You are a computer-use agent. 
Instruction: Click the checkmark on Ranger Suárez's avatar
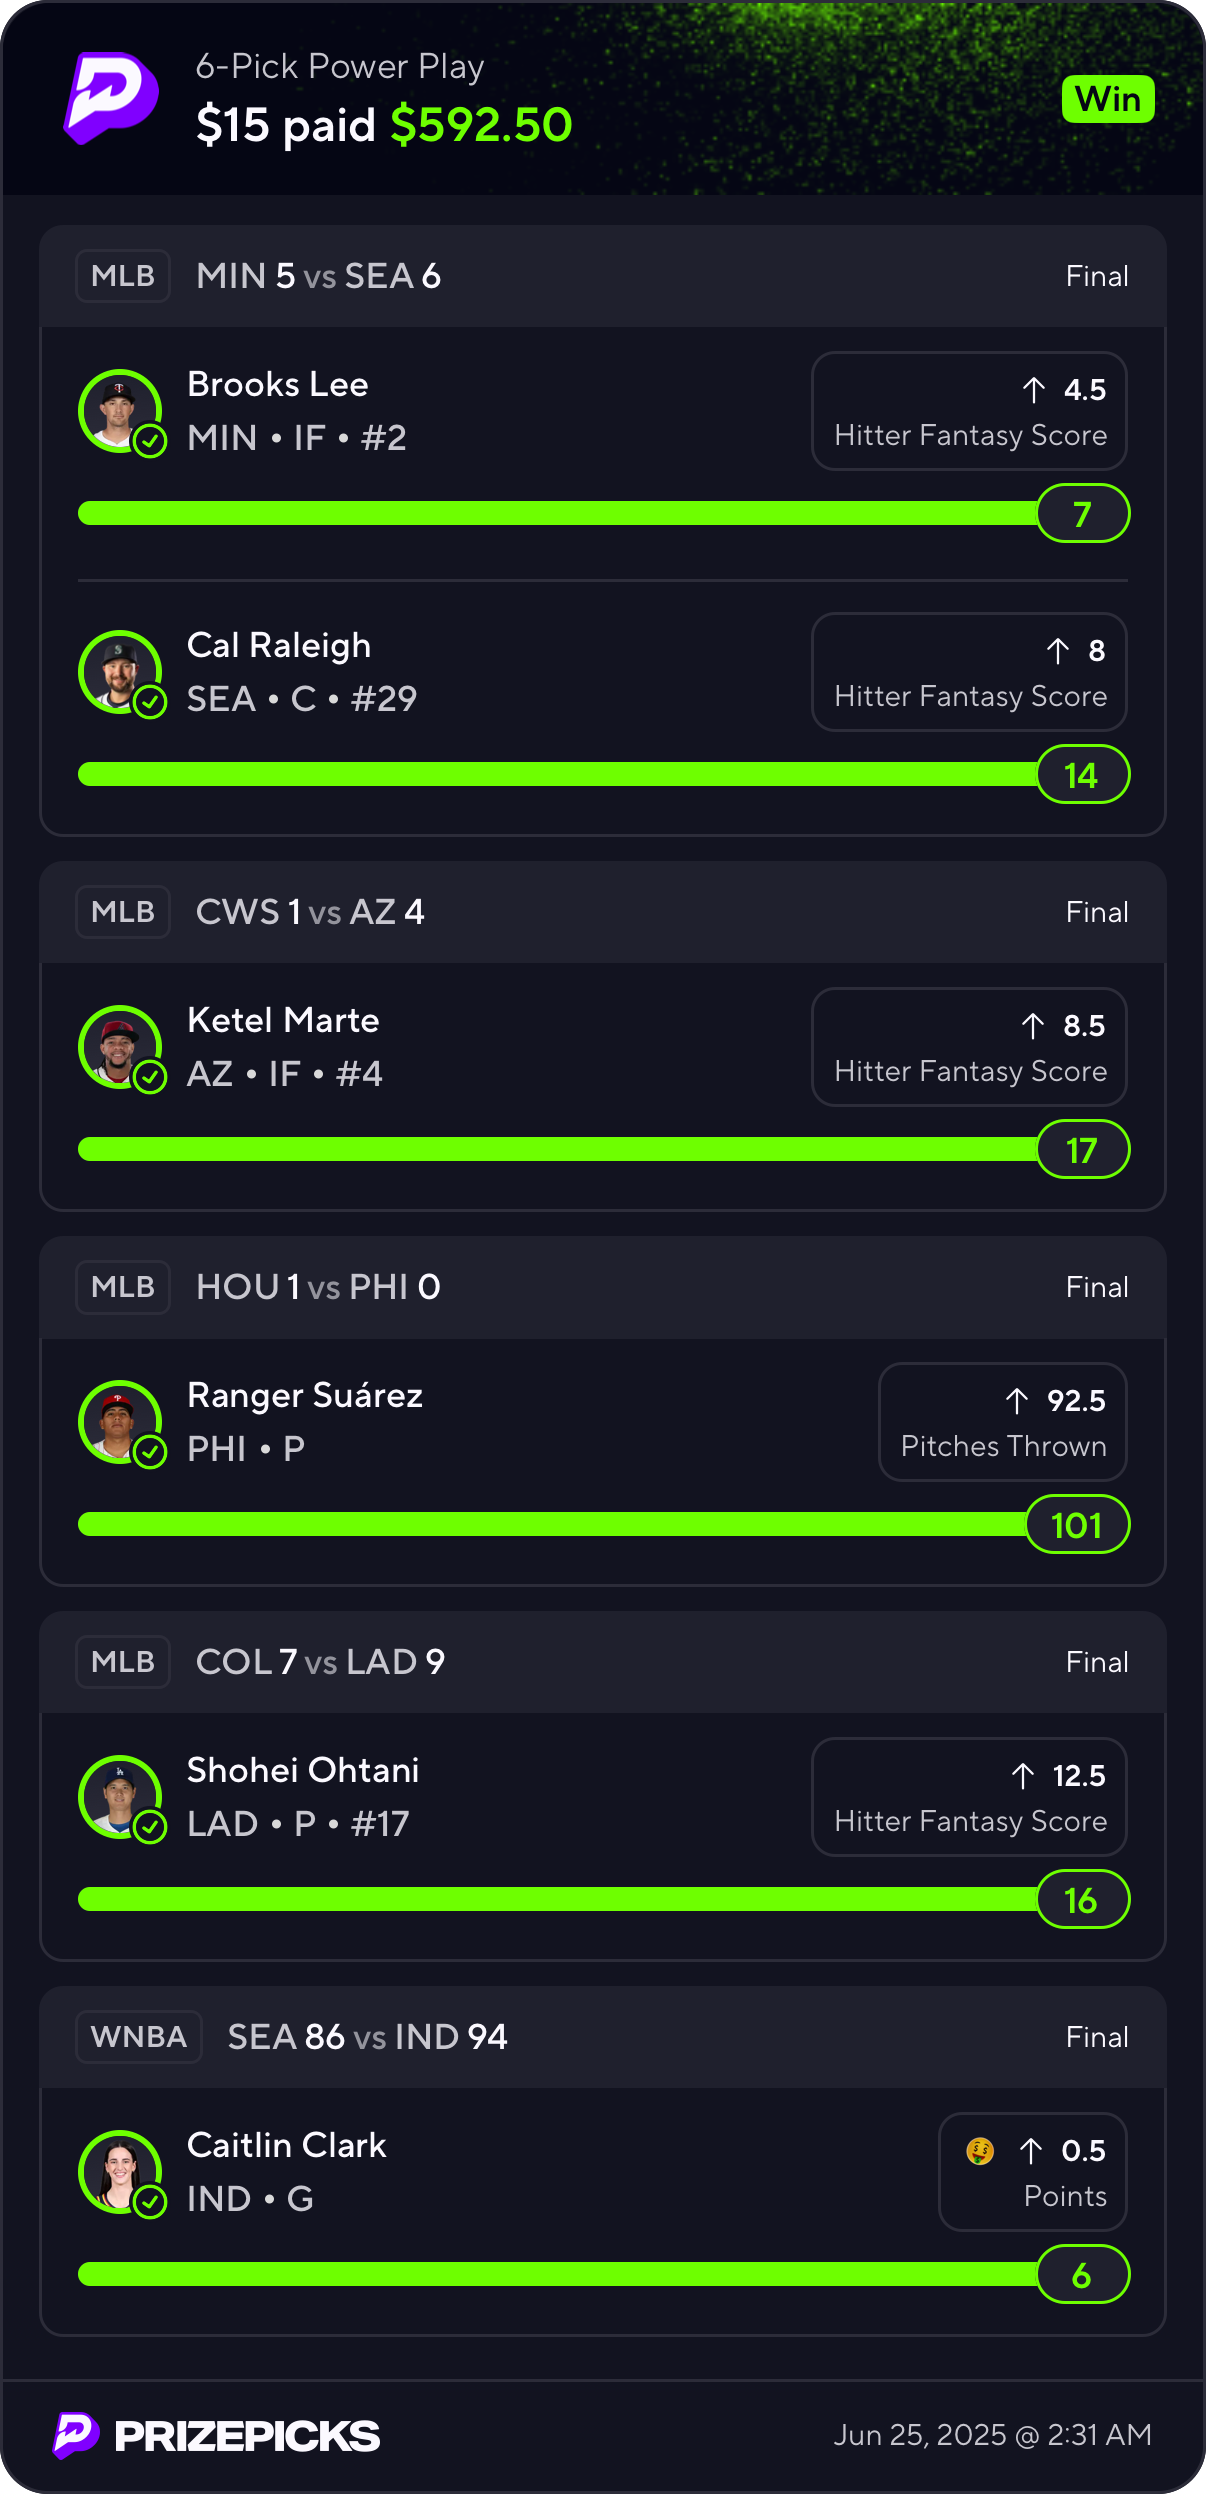(150, 1452)
